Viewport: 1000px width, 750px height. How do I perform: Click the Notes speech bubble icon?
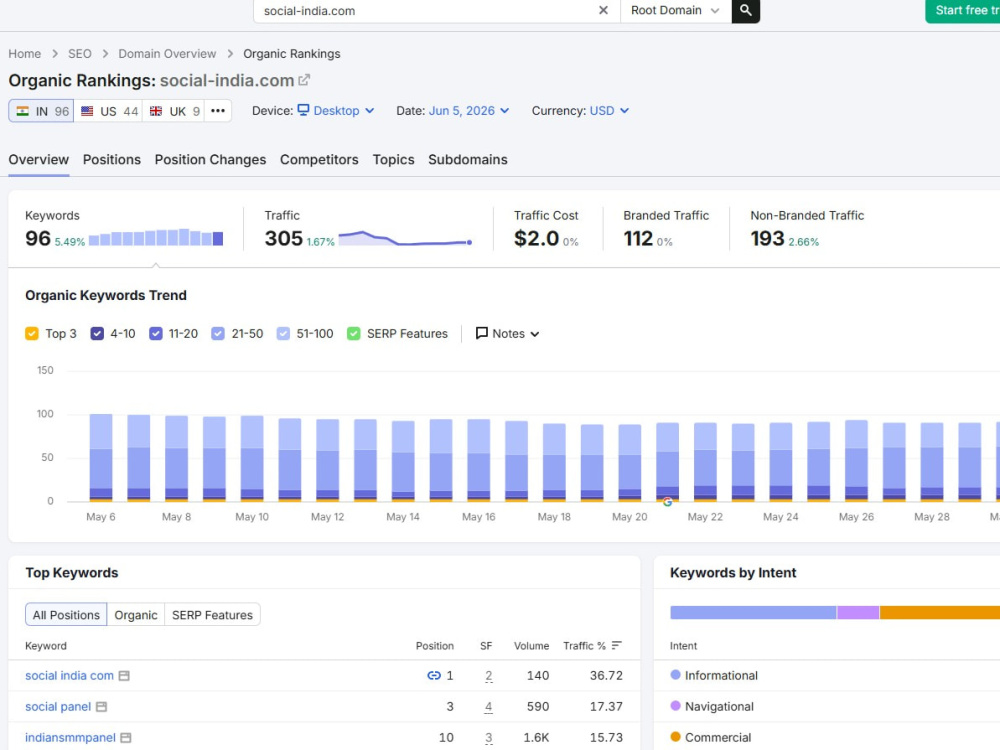pyautogui.click(x=482, y=333)
